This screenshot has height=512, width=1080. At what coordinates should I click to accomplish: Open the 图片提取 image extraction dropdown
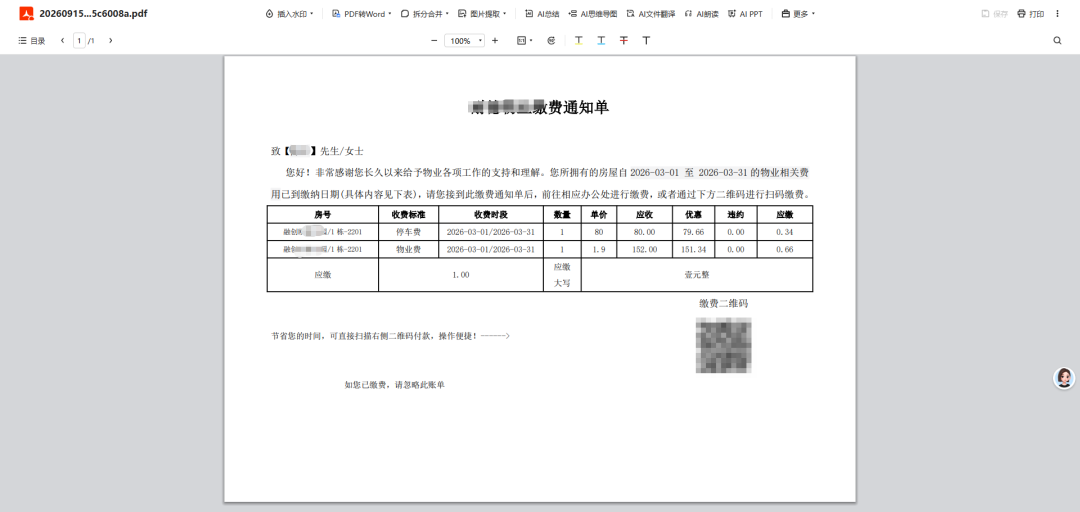point(482,14)
